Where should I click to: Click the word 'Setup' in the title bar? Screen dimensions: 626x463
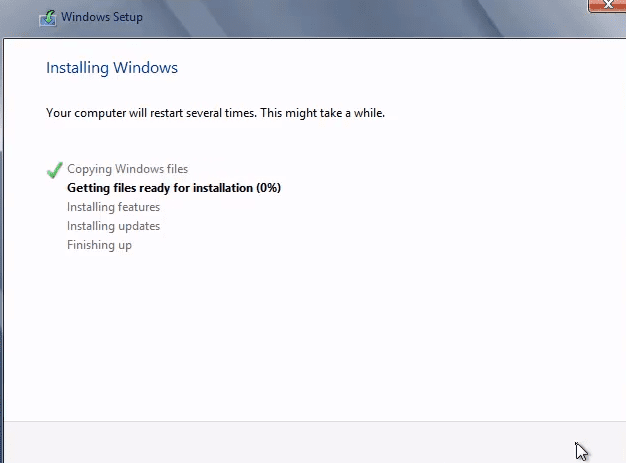128,18
